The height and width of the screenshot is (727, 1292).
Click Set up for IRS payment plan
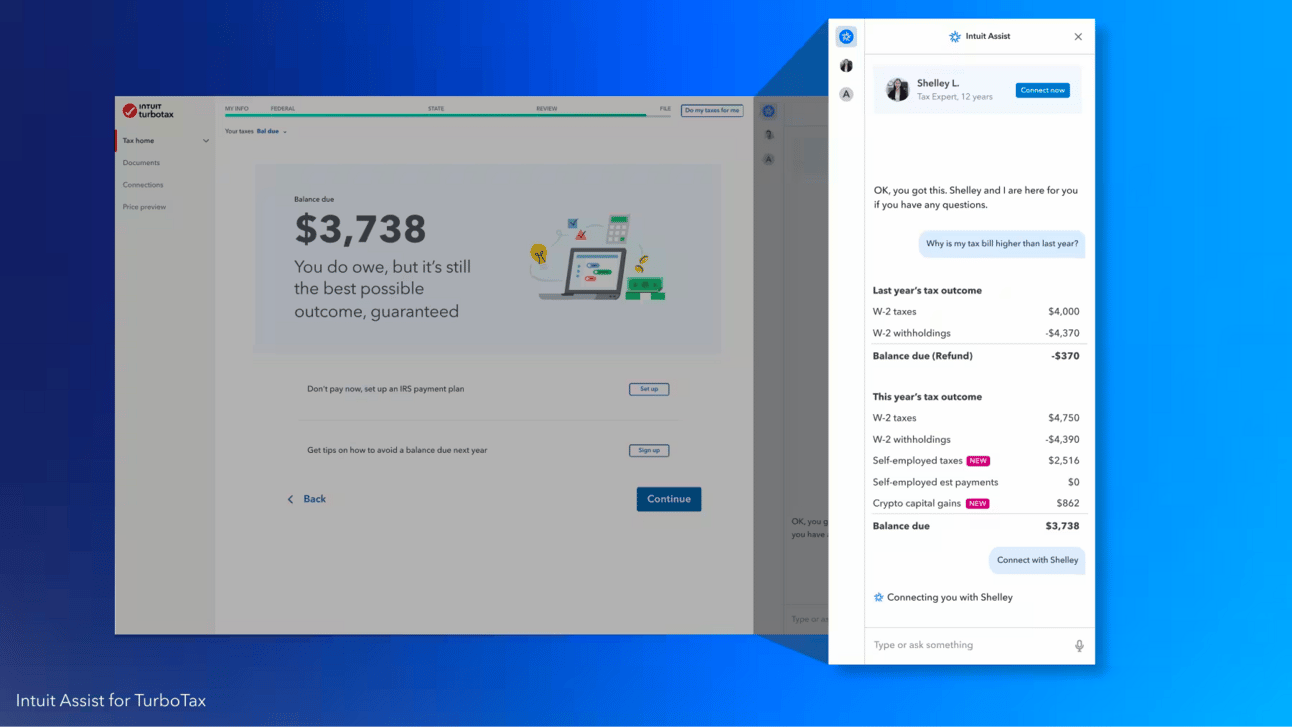649,389
